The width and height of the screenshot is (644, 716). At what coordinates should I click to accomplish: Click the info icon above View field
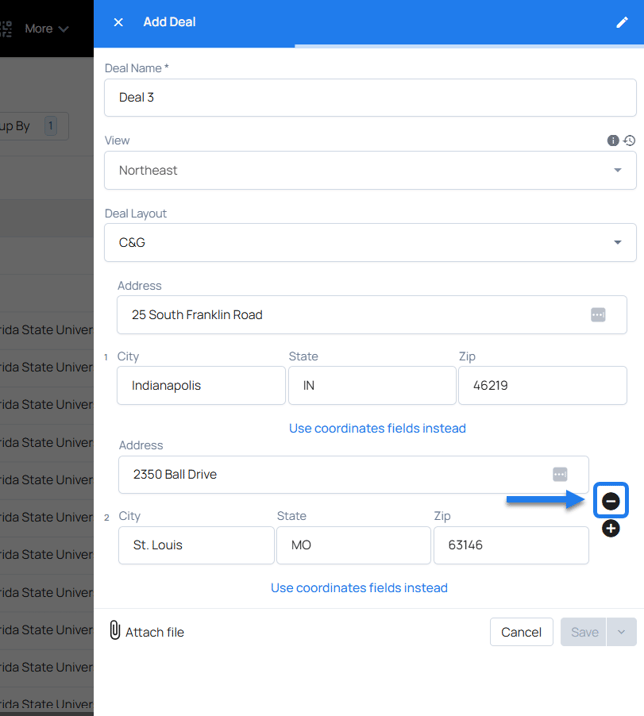click(x=613, y=141)
